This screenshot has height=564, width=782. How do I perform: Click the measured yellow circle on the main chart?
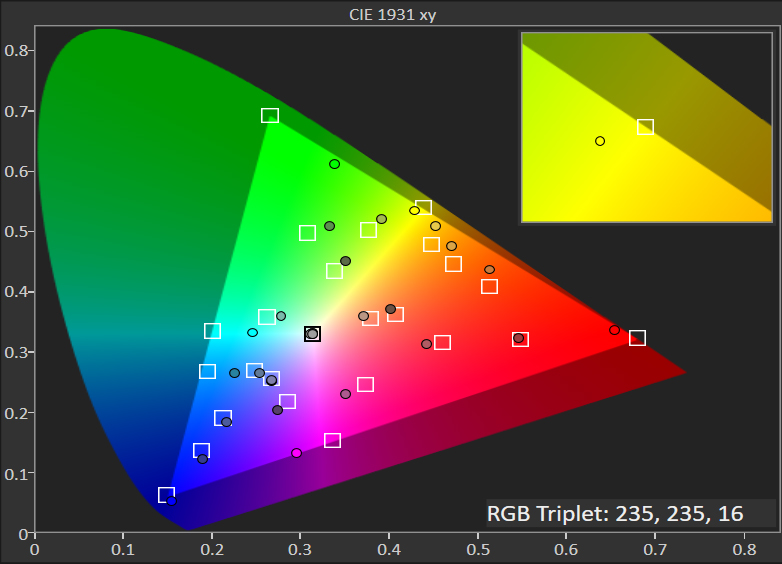point(414,210)
